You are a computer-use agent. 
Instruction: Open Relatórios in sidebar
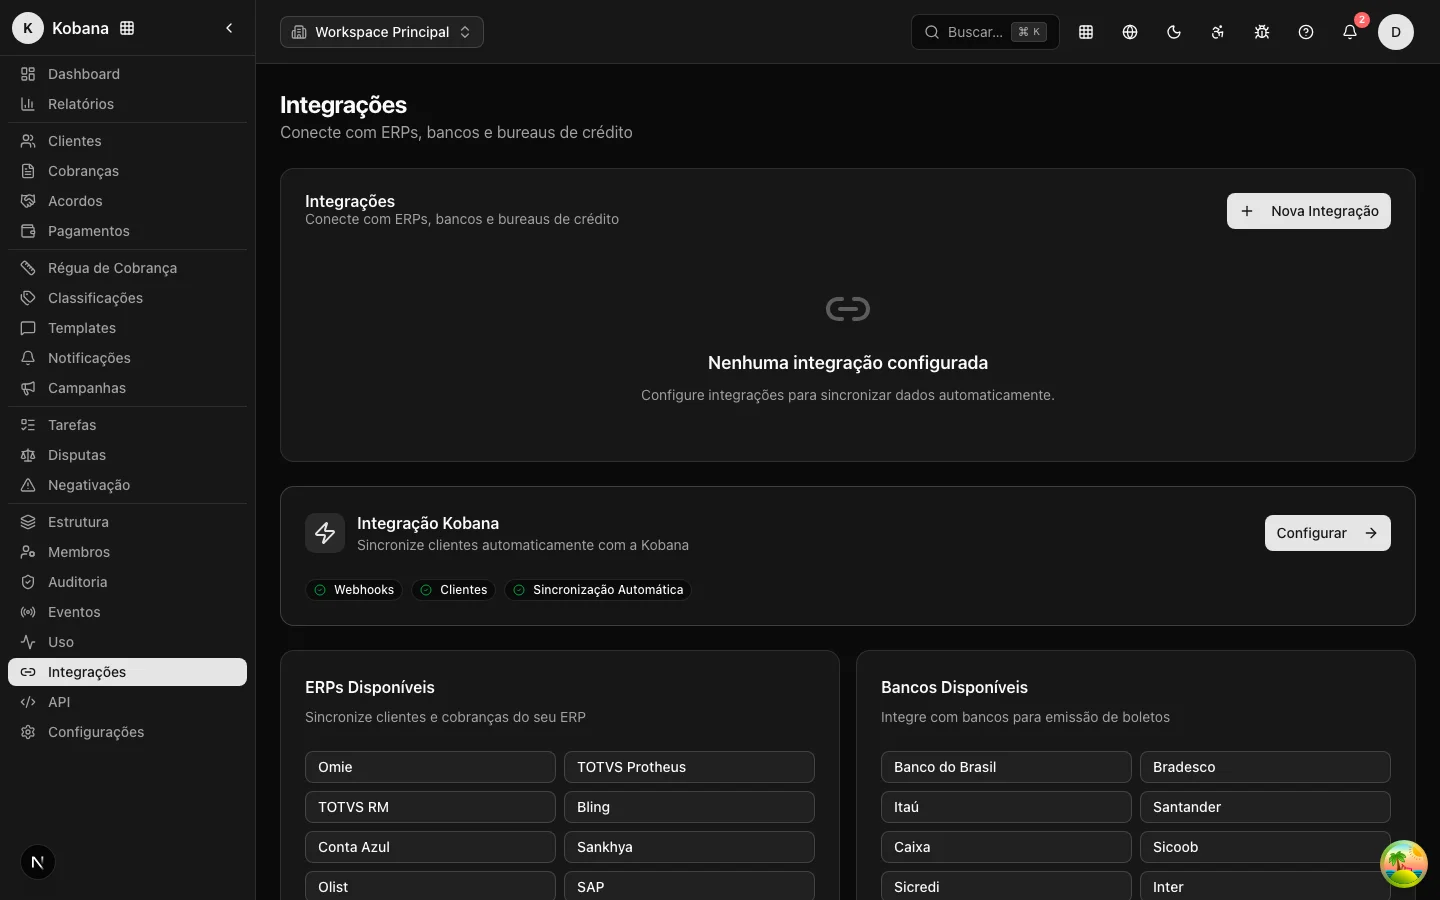click(127, 104)
